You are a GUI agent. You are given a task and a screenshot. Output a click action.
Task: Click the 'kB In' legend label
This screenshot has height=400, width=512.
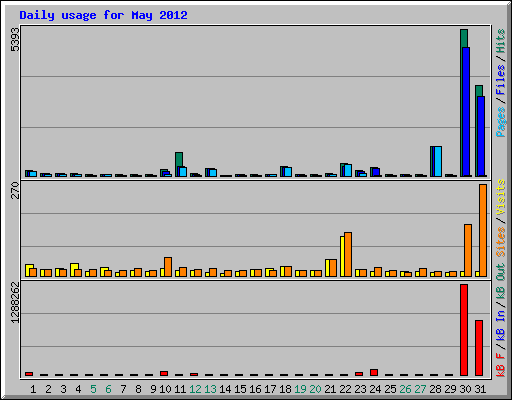(501, 324)
